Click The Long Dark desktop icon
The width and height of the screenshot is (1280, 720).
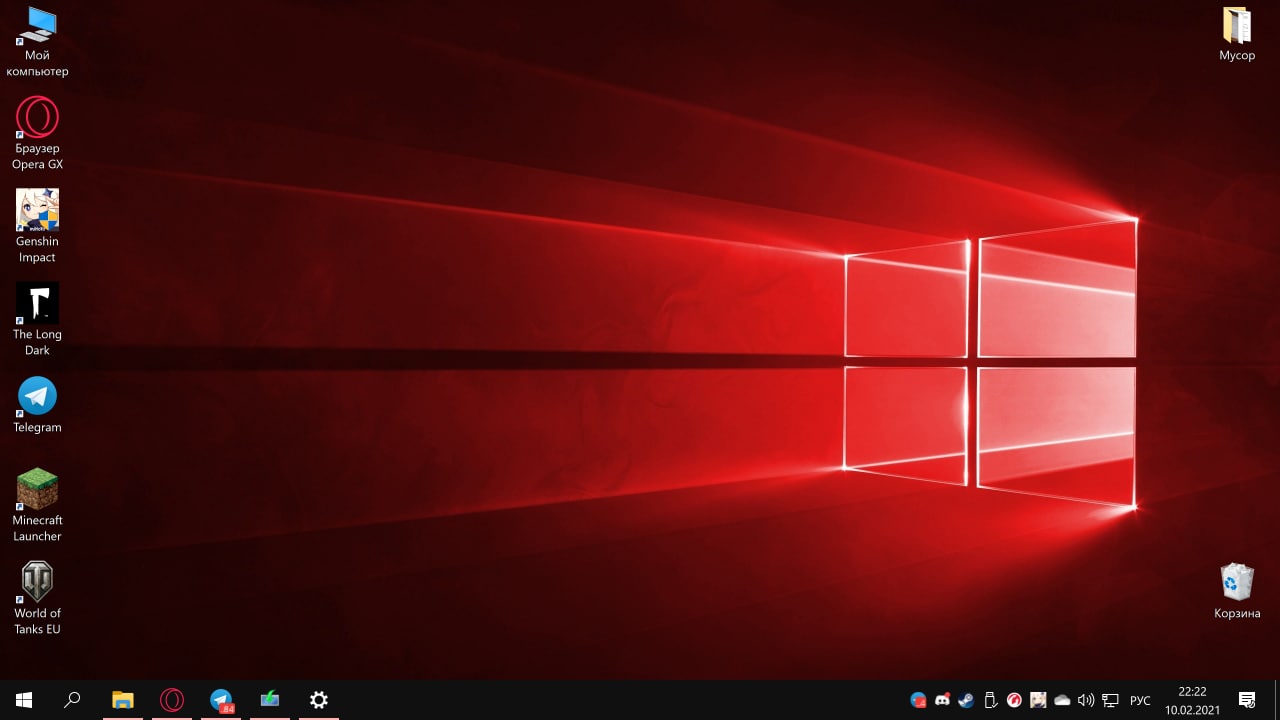pyautogui.click(x=37, y=320)
